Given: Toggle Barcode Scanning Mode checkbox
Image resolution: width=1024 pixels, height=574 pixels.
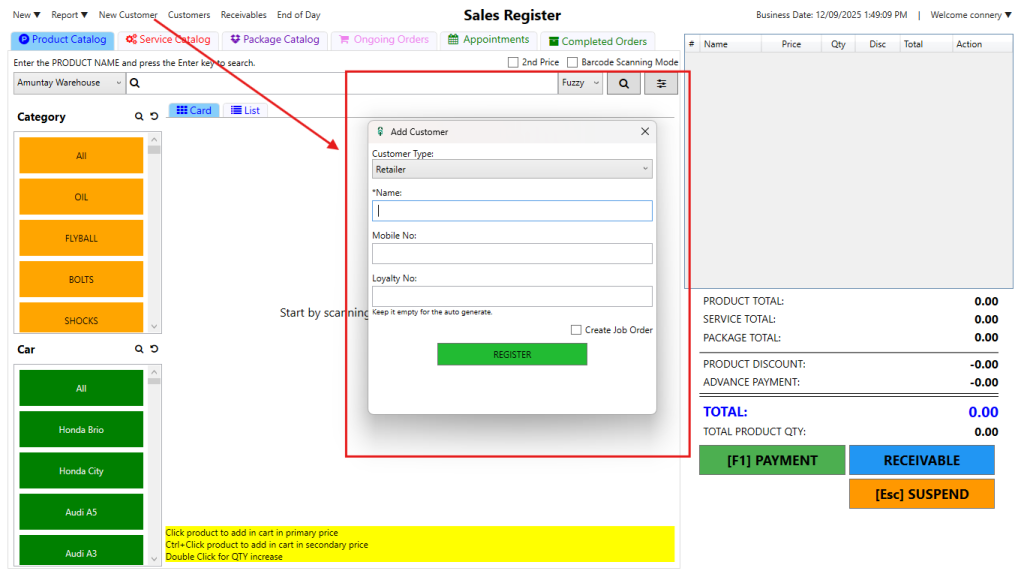Looking at the screenshot, I should pos(573,62).
